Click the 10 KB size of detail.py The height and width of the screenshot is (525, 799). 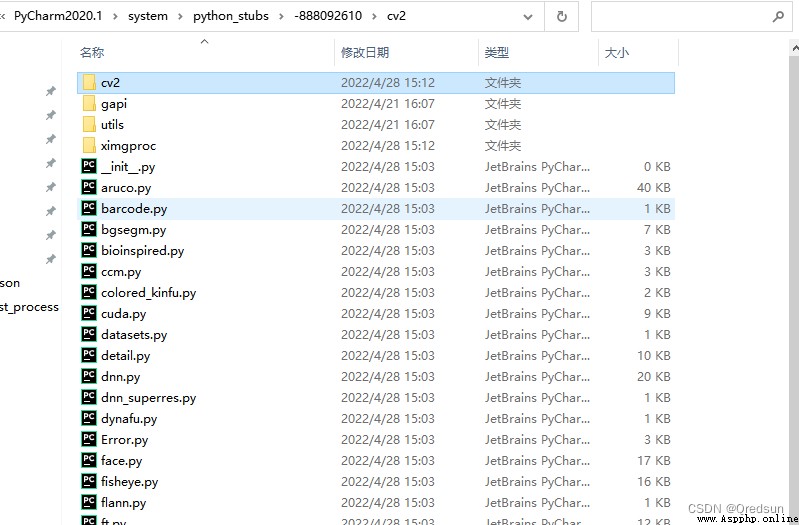[x=653, y=355]
